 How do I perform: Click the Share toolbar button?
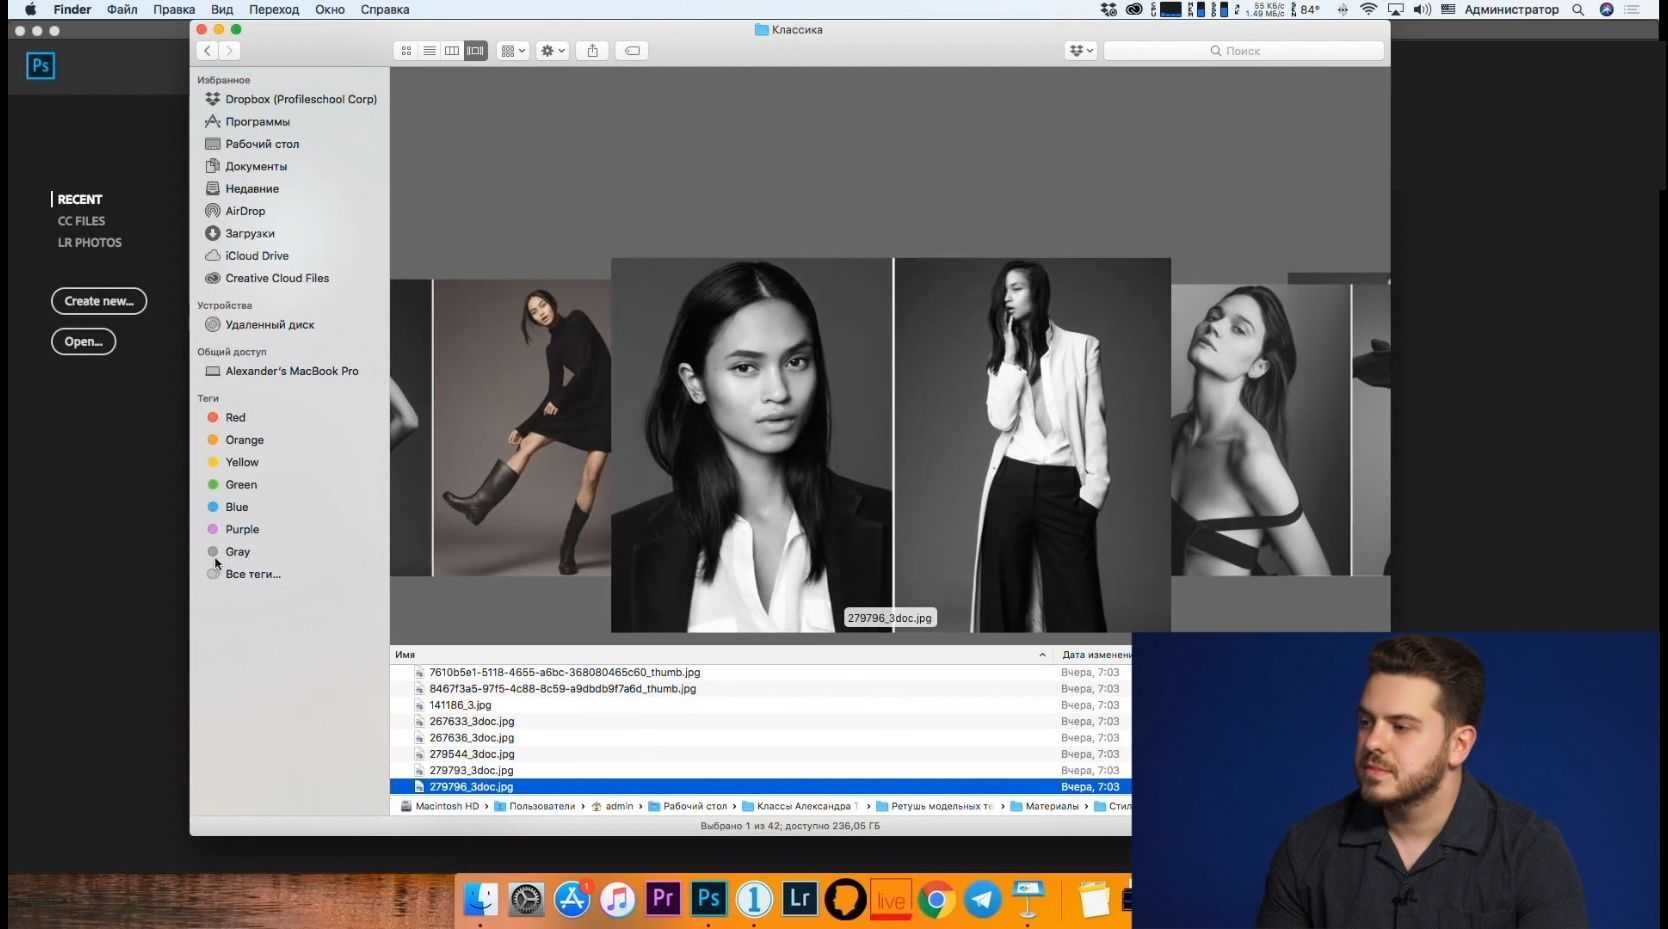(593, 51)
